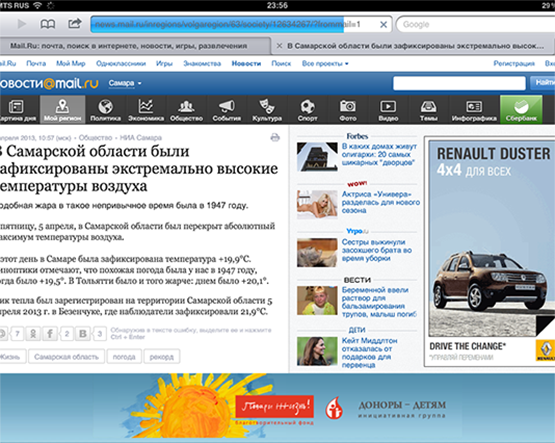Open the НИА Самара source link
555x443 pixels.
click(141, 138)
